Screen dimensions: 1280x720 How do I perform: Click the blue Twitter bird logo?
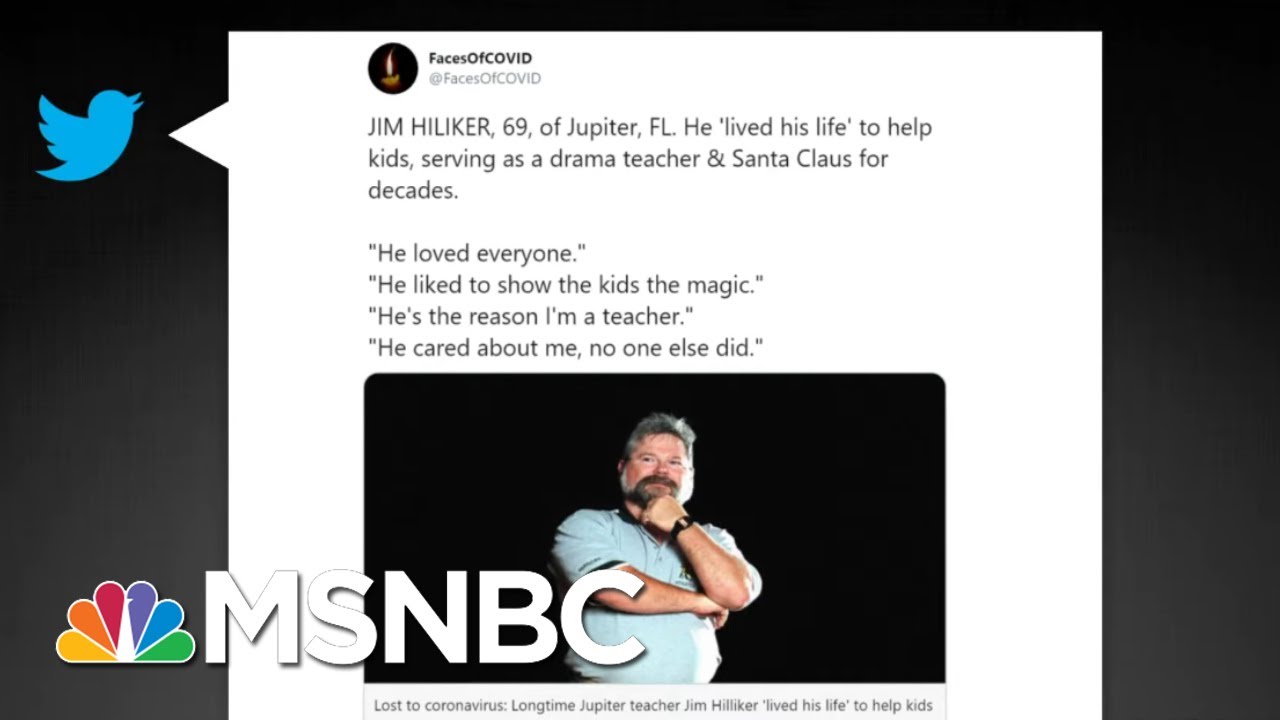coord(89,136)
